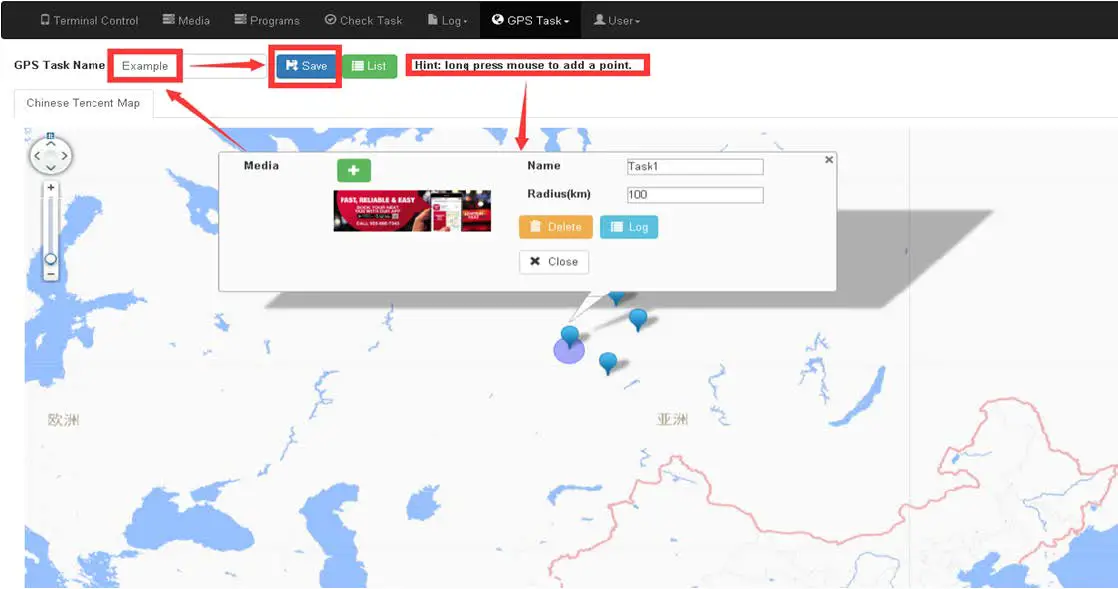
Task: Expand the Log dropdown menu
Action: [x=448, y=20]
